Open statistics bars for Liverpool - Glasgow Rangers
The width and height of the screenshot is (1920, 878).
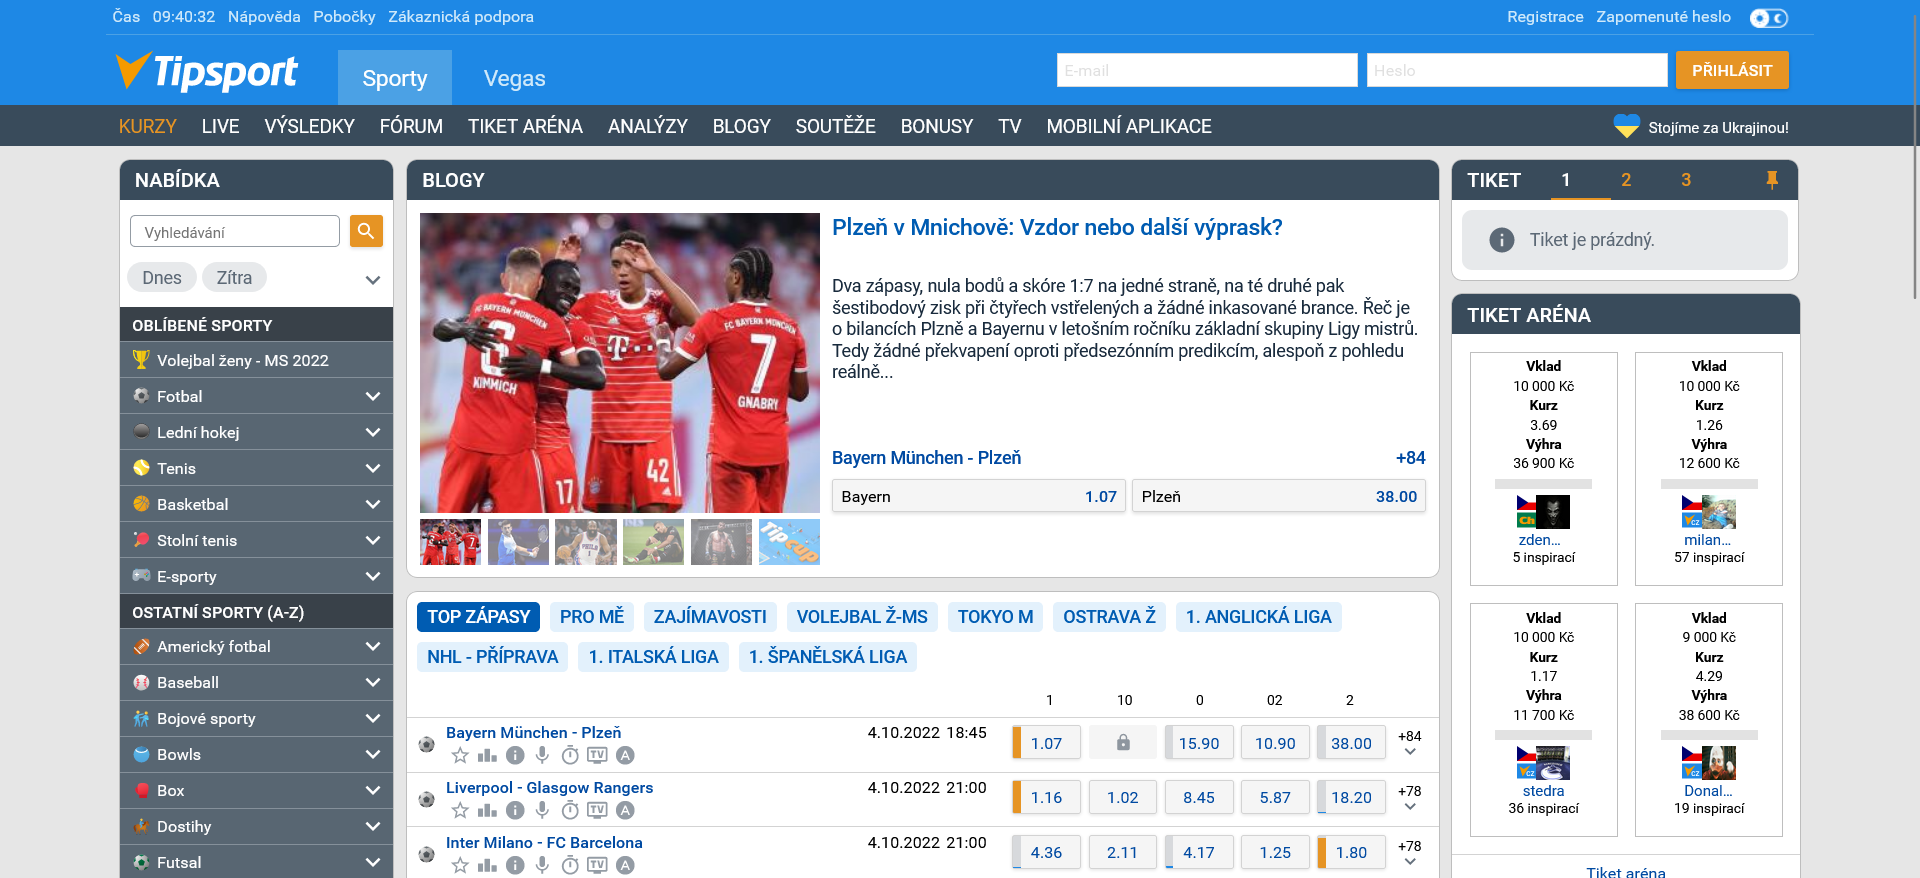pos(487,810)
